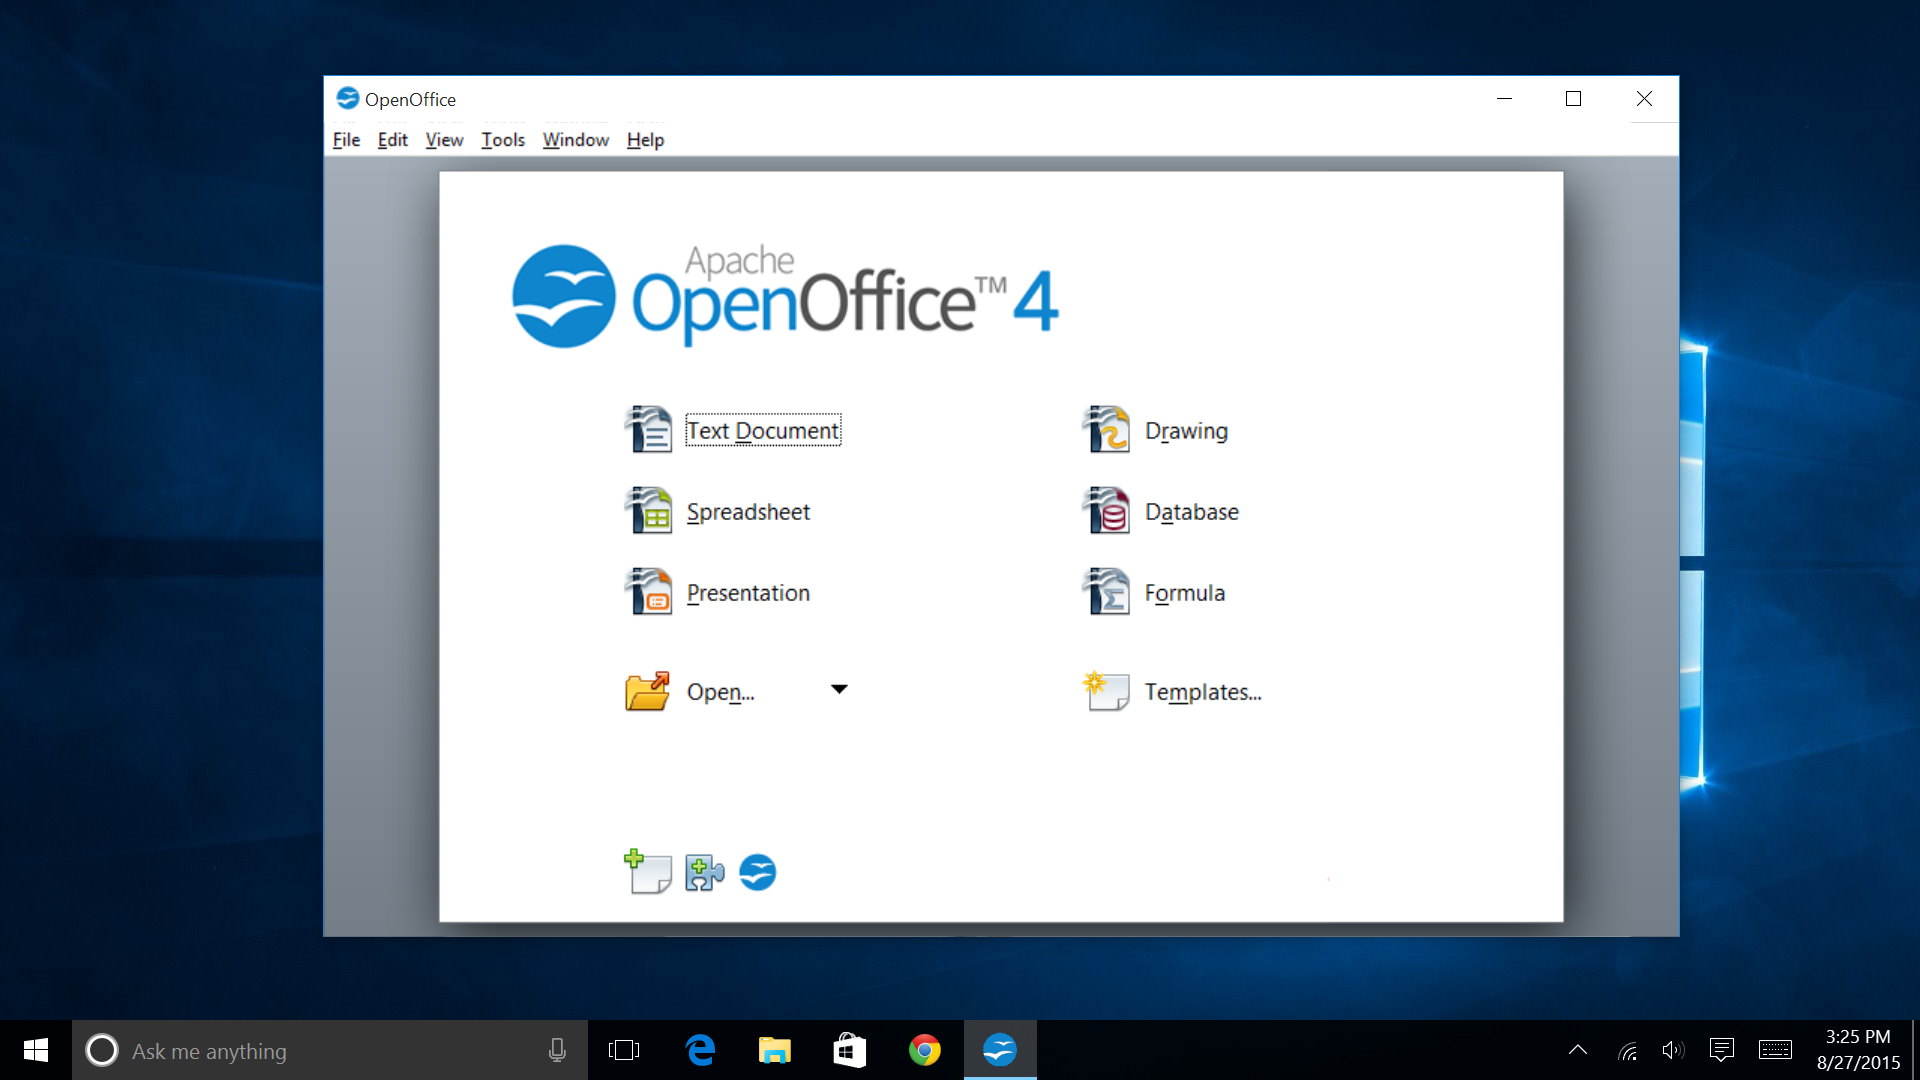Click the Google Chrome taskbar icon
The width and height of the screenshot is (1920, 1080).
(x=924, y=1050)
